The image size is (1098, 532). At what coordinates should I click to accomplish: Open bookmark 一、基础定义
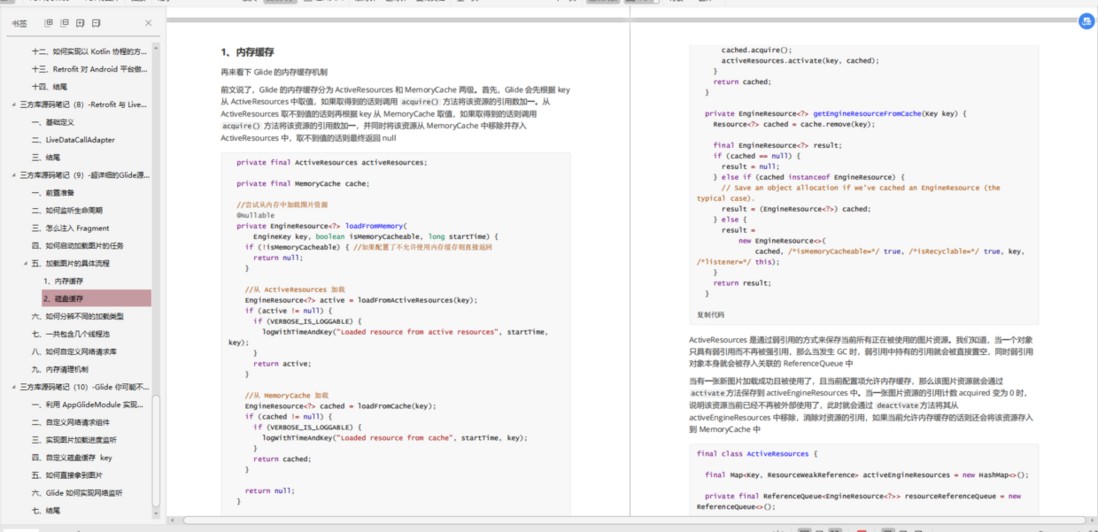click(x=54, y=122)
